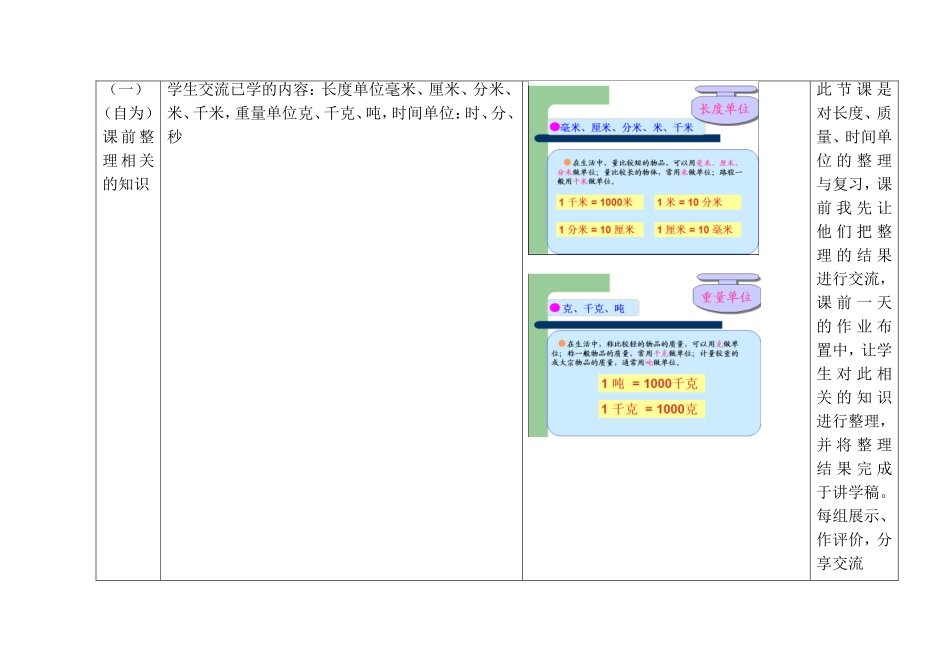Viewport: 950px width, 672px height.
Task: Click the purple 重量单位 title label
Action: (x=726, y=297)
